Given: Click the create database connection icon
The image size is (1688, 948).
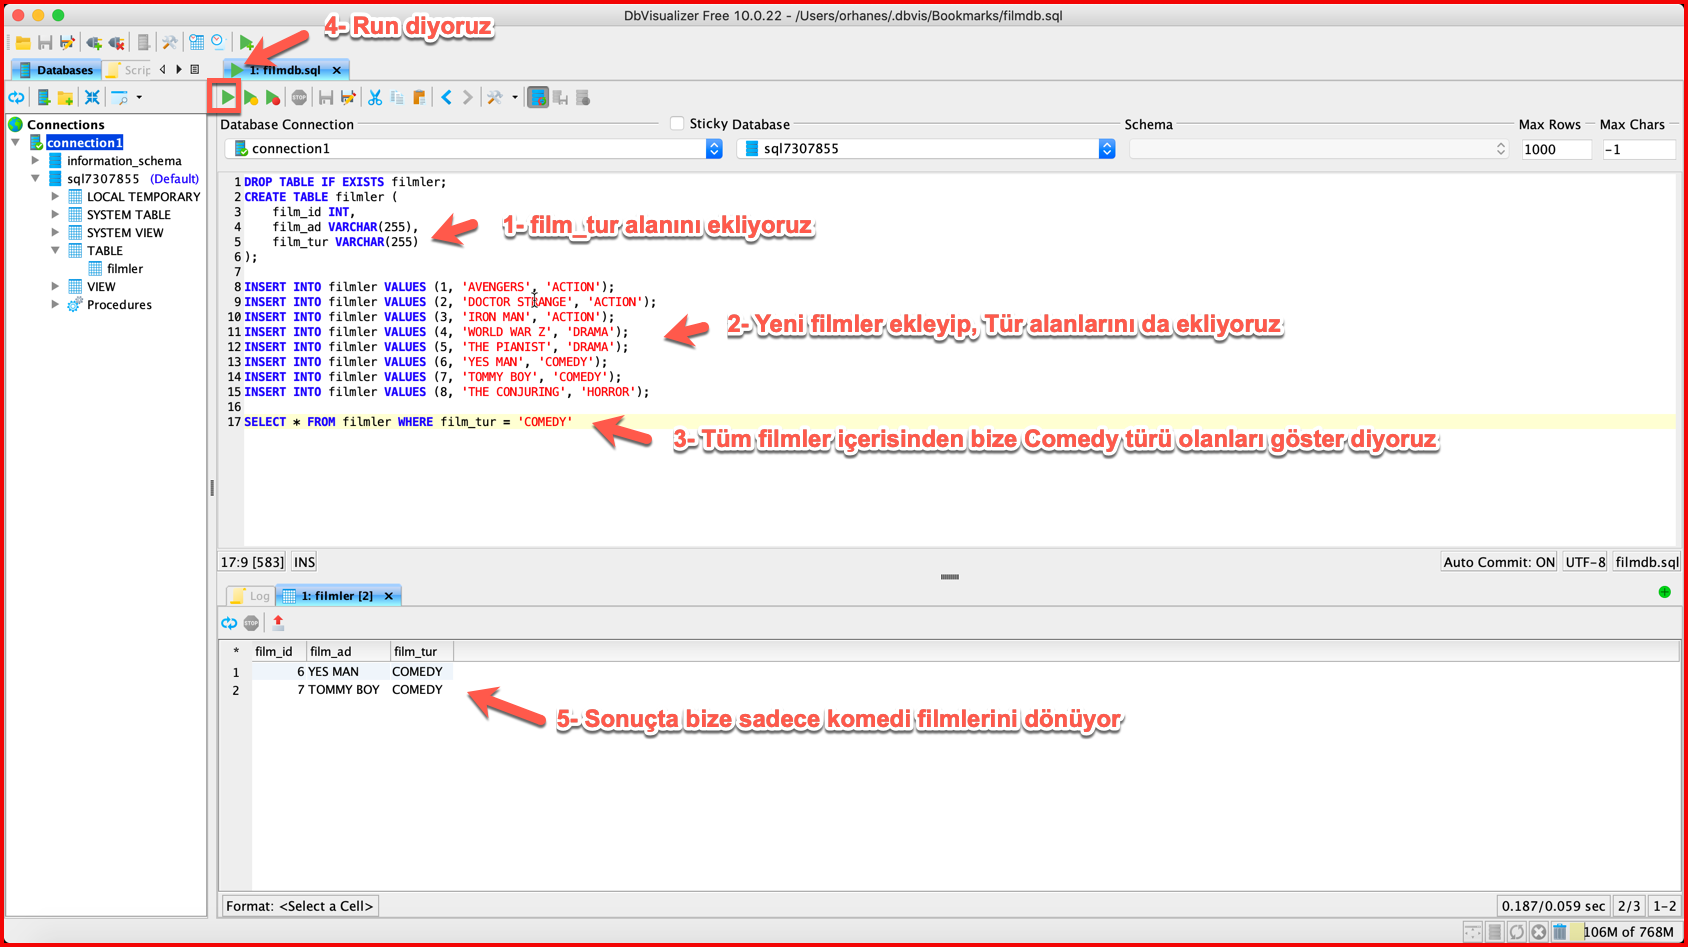Looking at the screenshot, I should pos(43,97).
